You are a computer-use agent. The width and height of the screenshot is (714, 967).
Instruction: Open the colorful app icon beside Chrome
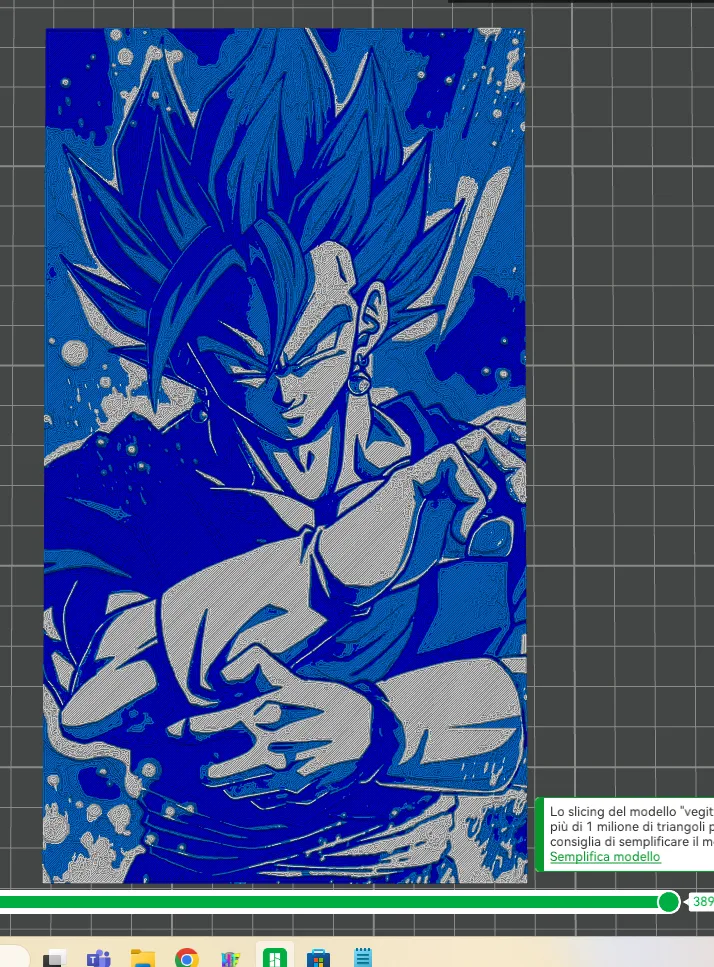pyautogui.click(x=231, y=960)
